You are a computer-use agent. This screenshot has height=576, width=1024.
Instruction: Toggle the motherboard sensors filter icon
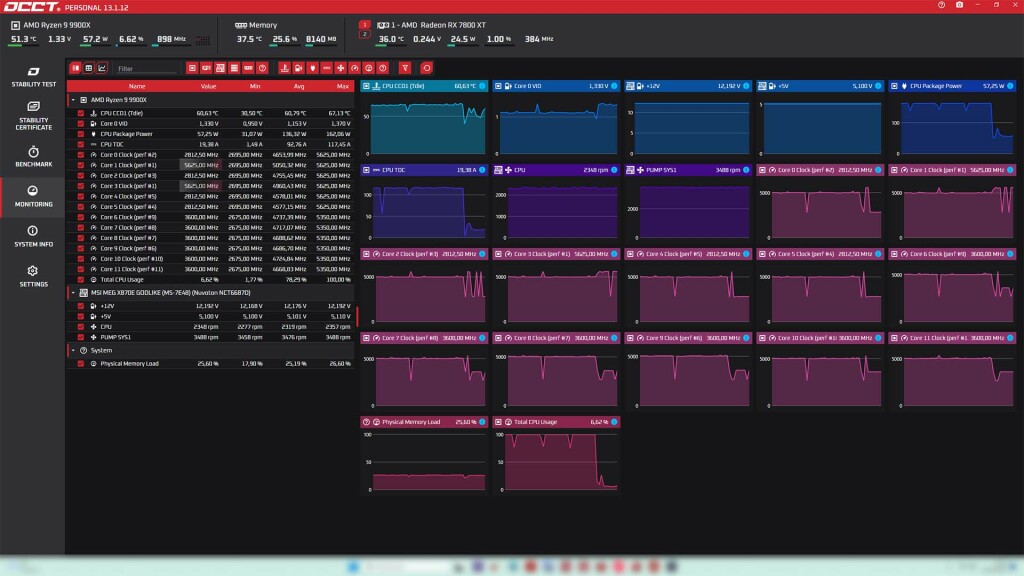220,68
